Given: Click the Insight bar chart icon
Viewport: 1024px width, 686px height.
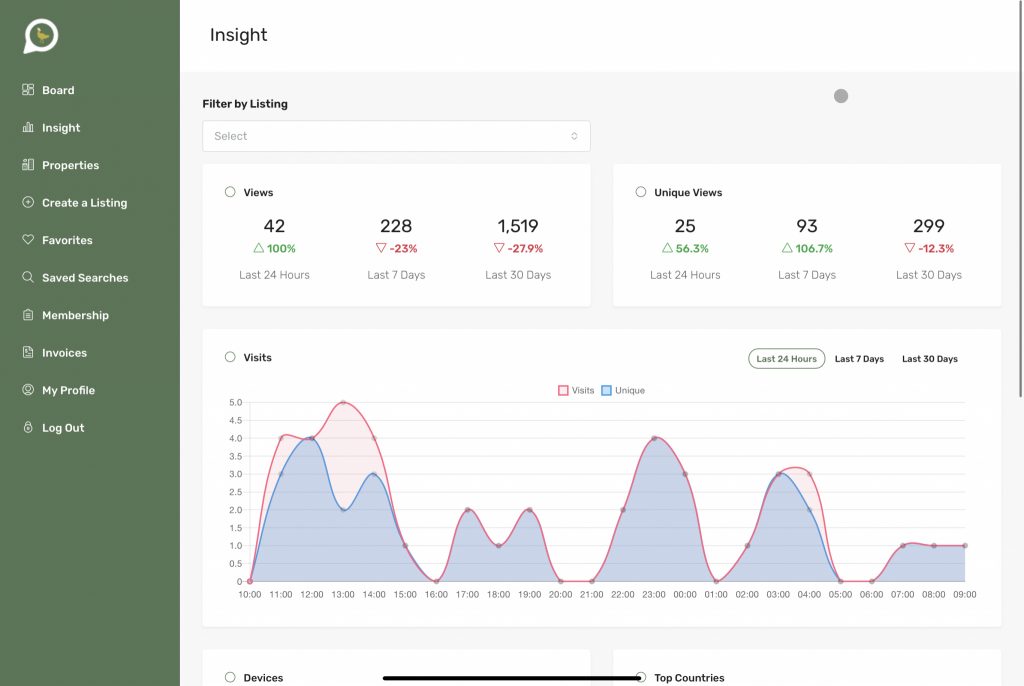Looking at the screenshot, I should (28, 128).
